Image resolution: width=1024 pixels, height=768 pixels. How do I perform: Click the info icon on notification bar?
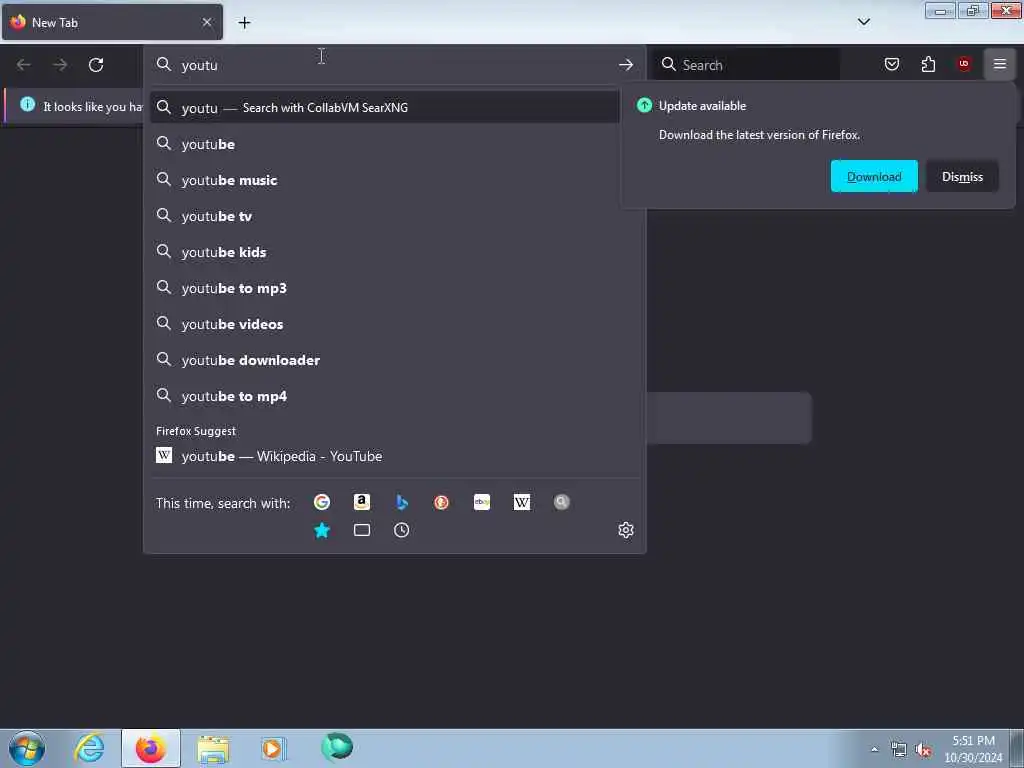tap(27, 104)
